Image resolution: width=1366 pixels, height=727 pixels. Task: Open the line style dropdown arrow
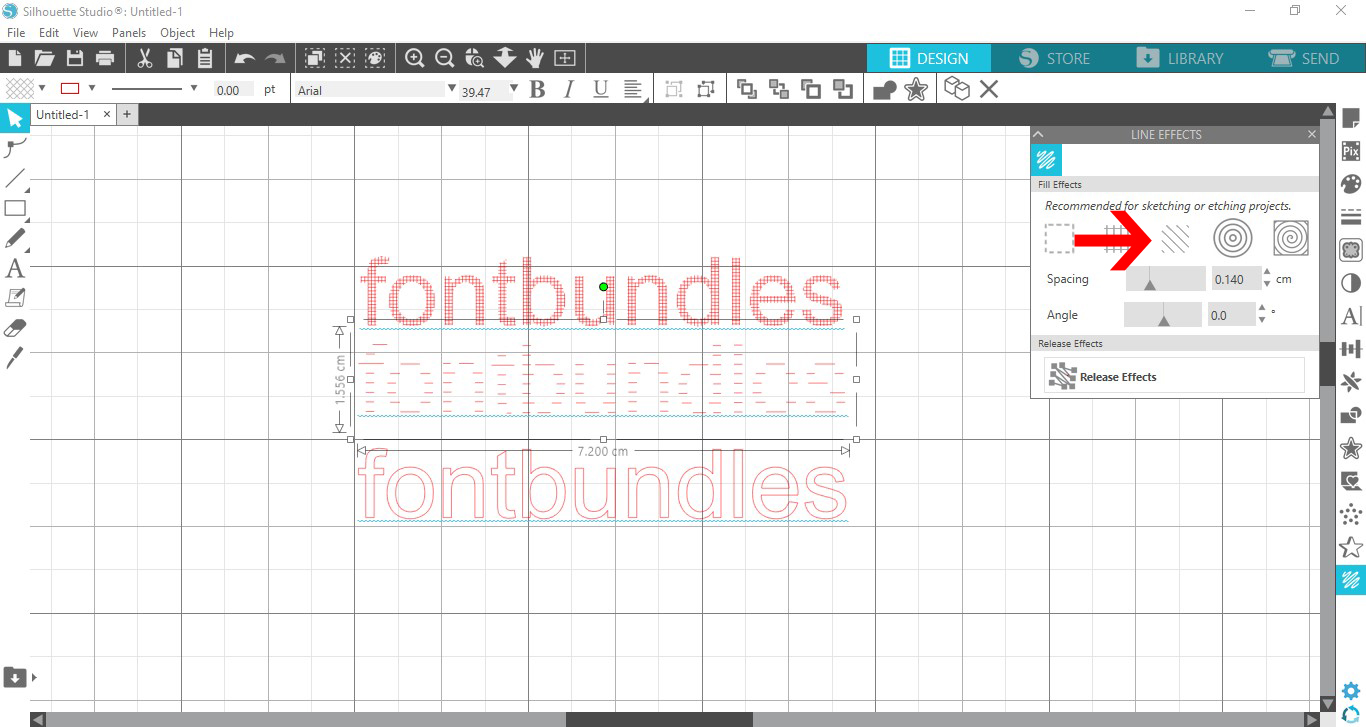(194, 88)
